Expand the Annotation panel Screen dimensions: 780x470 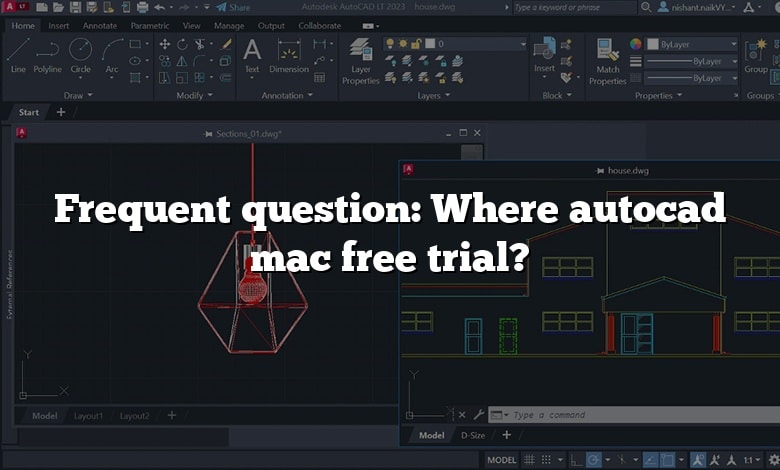pyautogui.click(x=287, y=95)
